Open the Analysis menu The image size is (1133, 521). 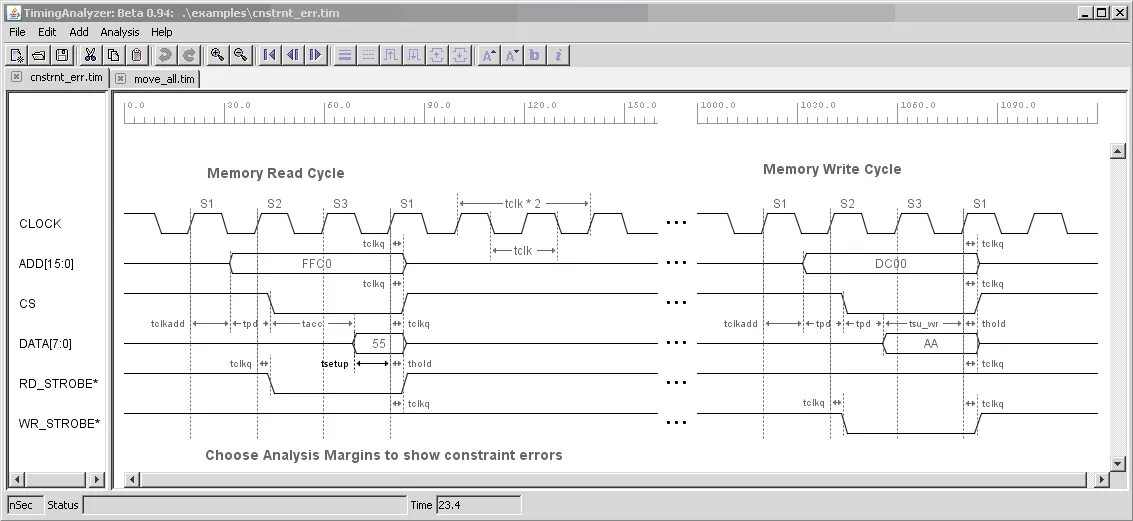point(120,32)
